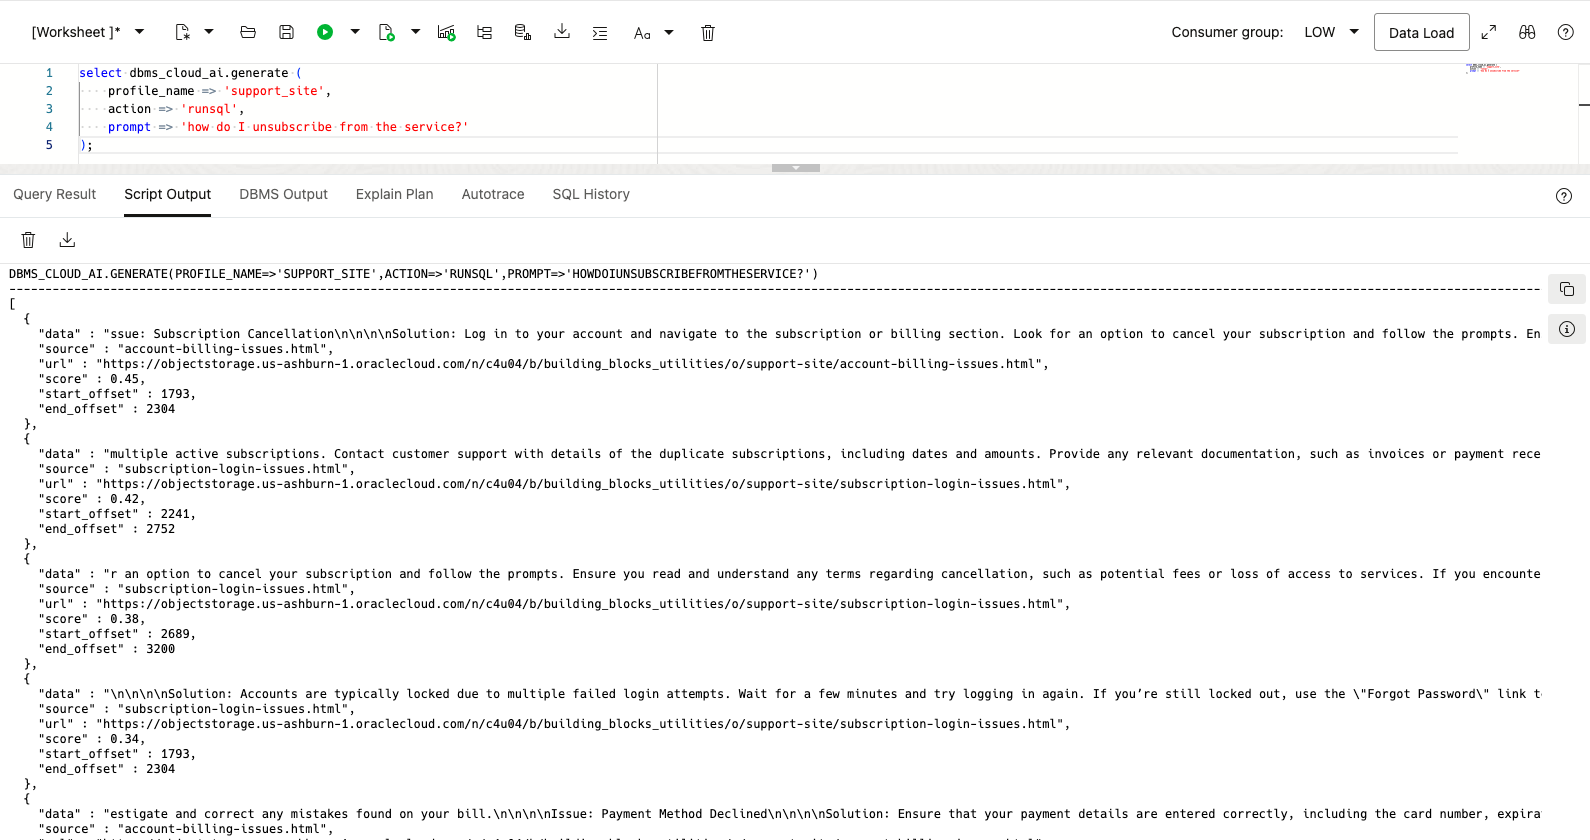Open the DBMS Output tab

click(283, 194)
